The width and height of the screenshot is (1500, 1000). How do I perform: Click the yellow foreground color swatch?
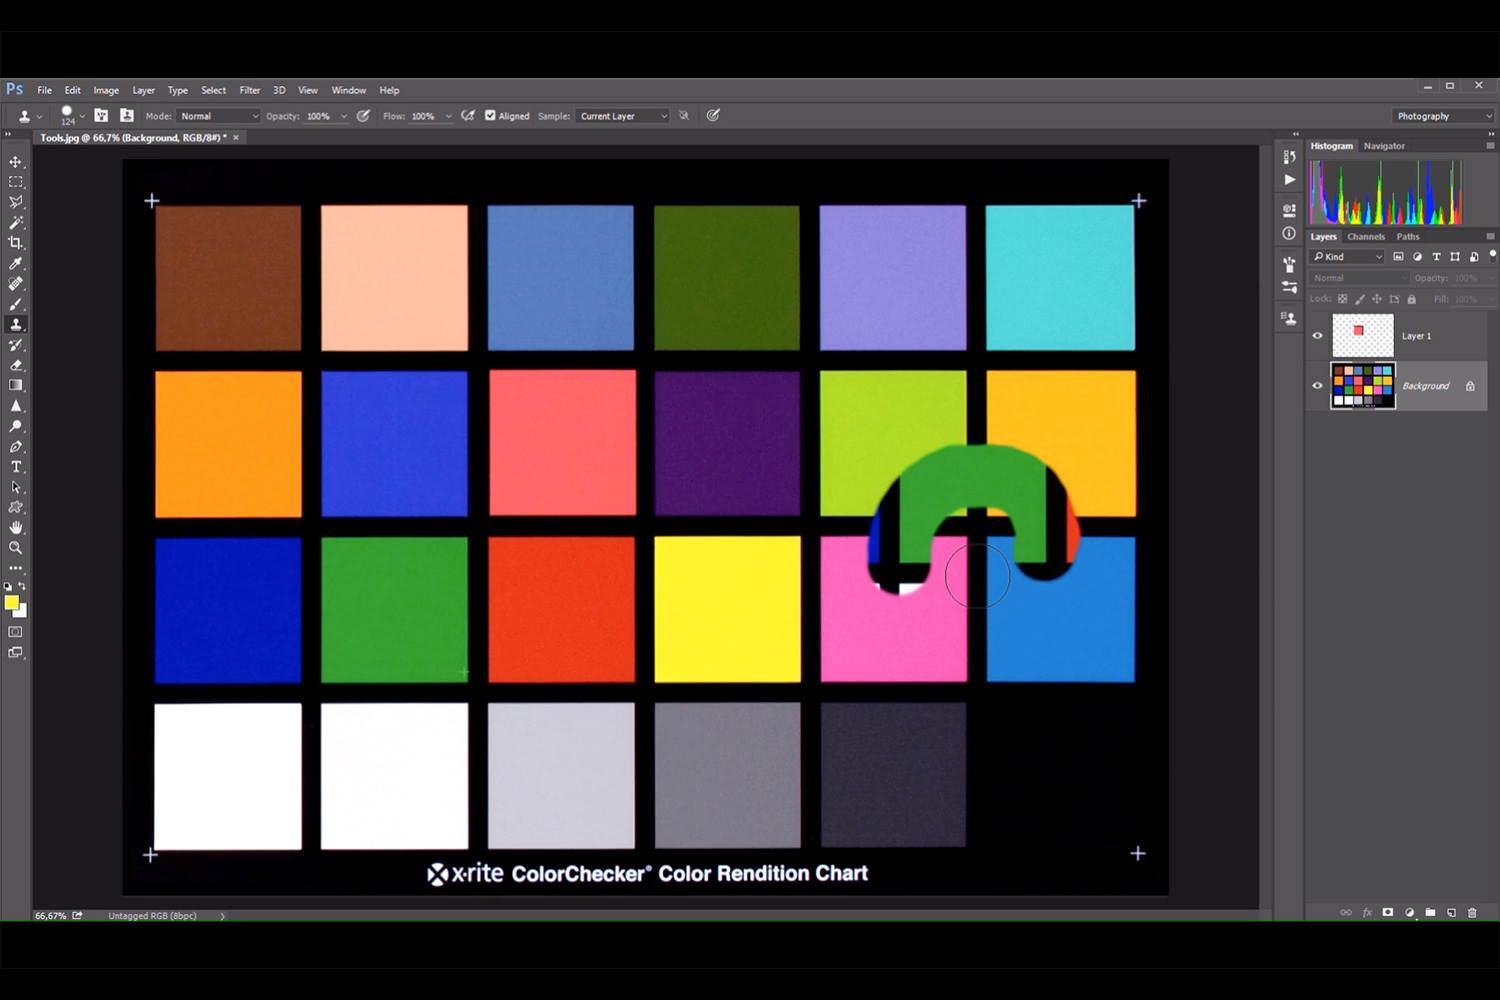tap(11, 603)
